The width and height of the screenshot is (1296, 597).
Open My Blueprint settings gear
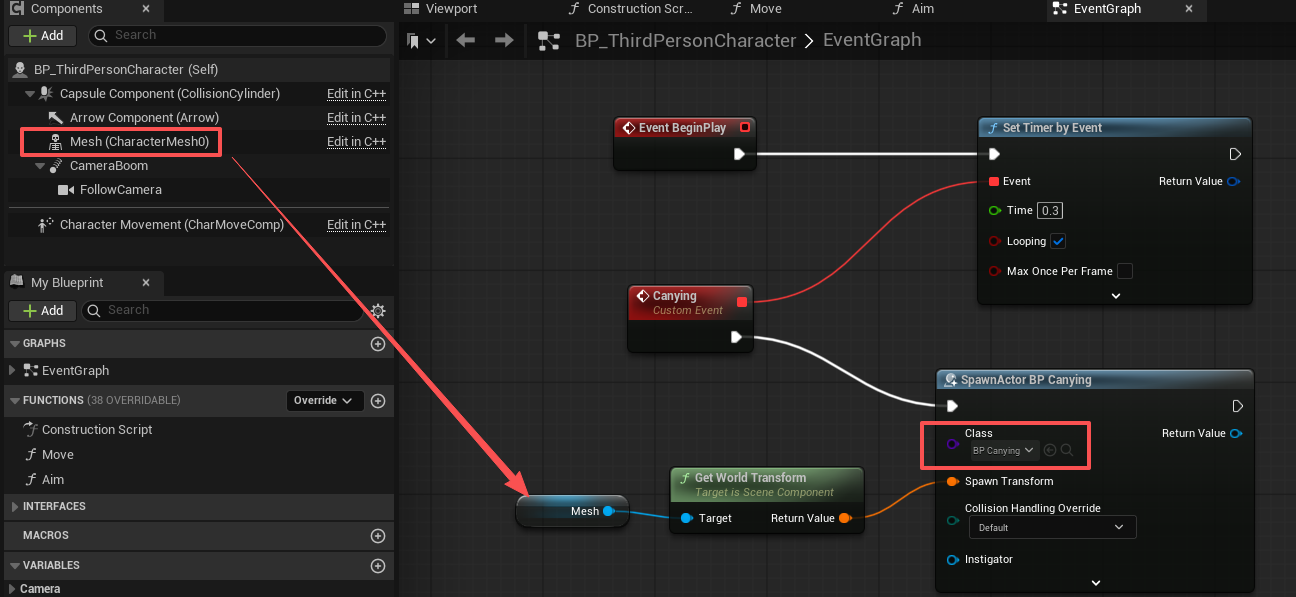point(378,311)
